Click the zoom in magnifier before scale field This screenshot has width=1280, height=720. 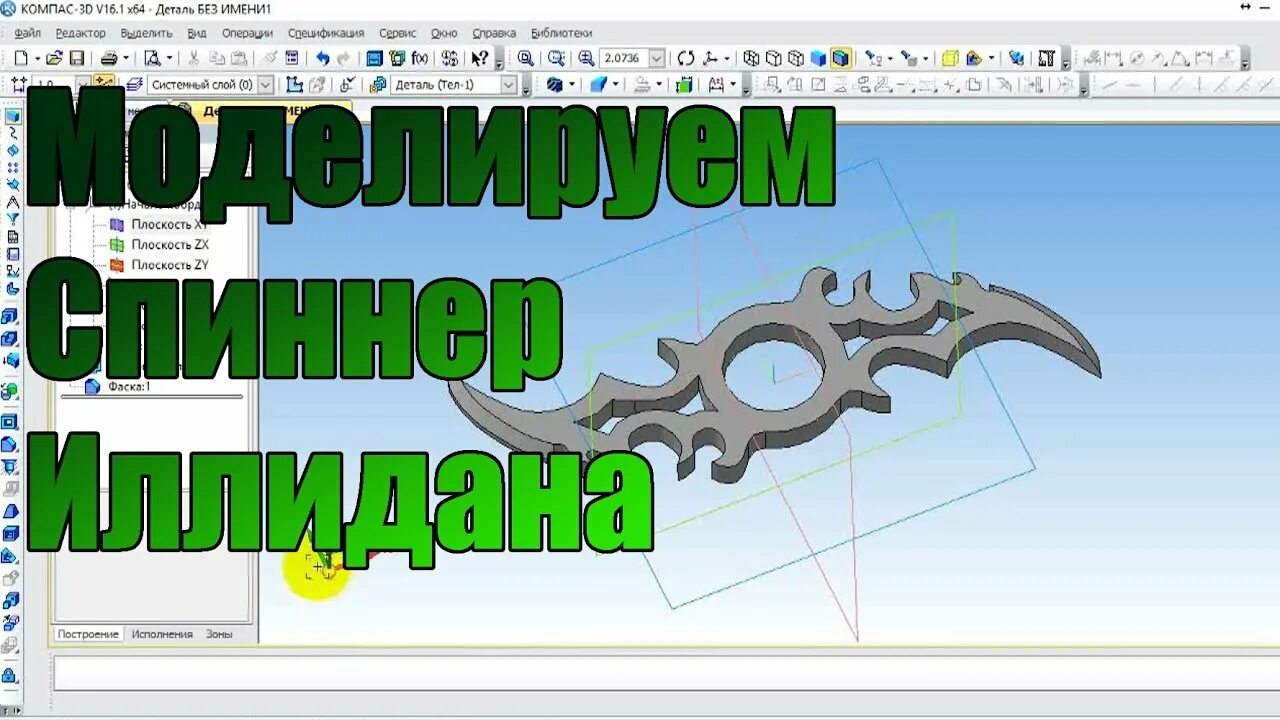tap(587, 58)
